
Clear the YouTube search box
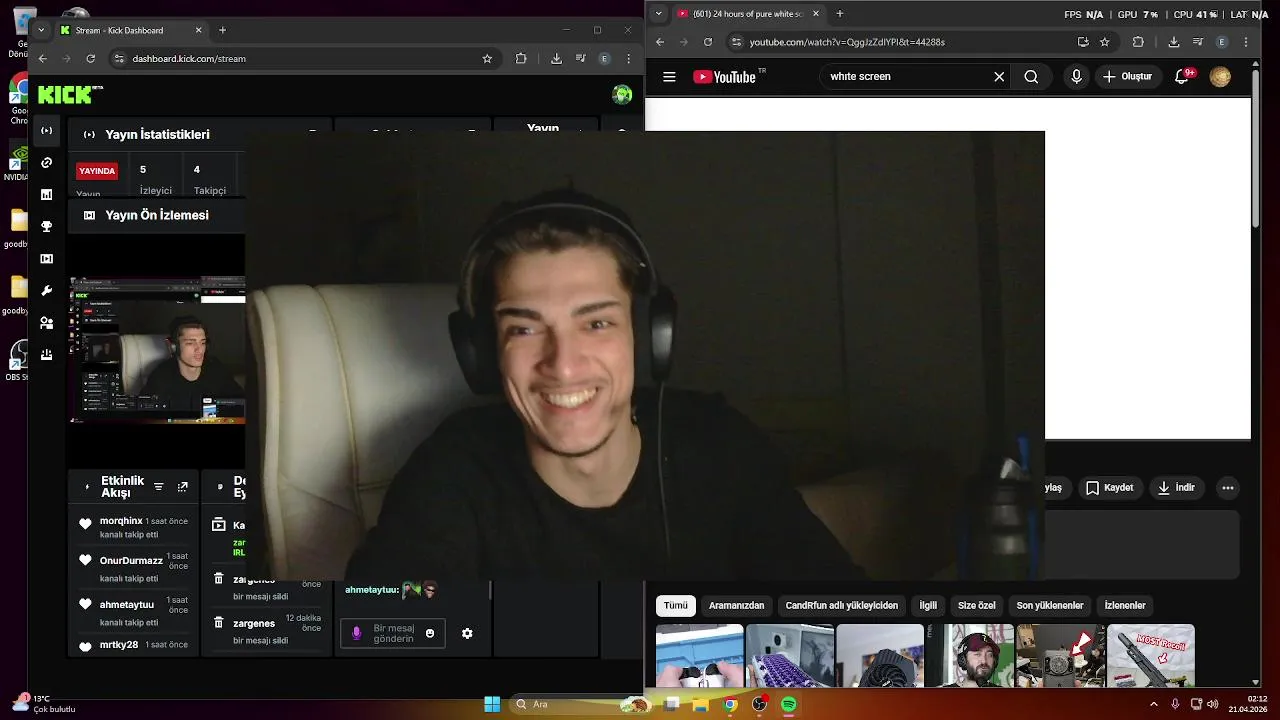(999, 77)
